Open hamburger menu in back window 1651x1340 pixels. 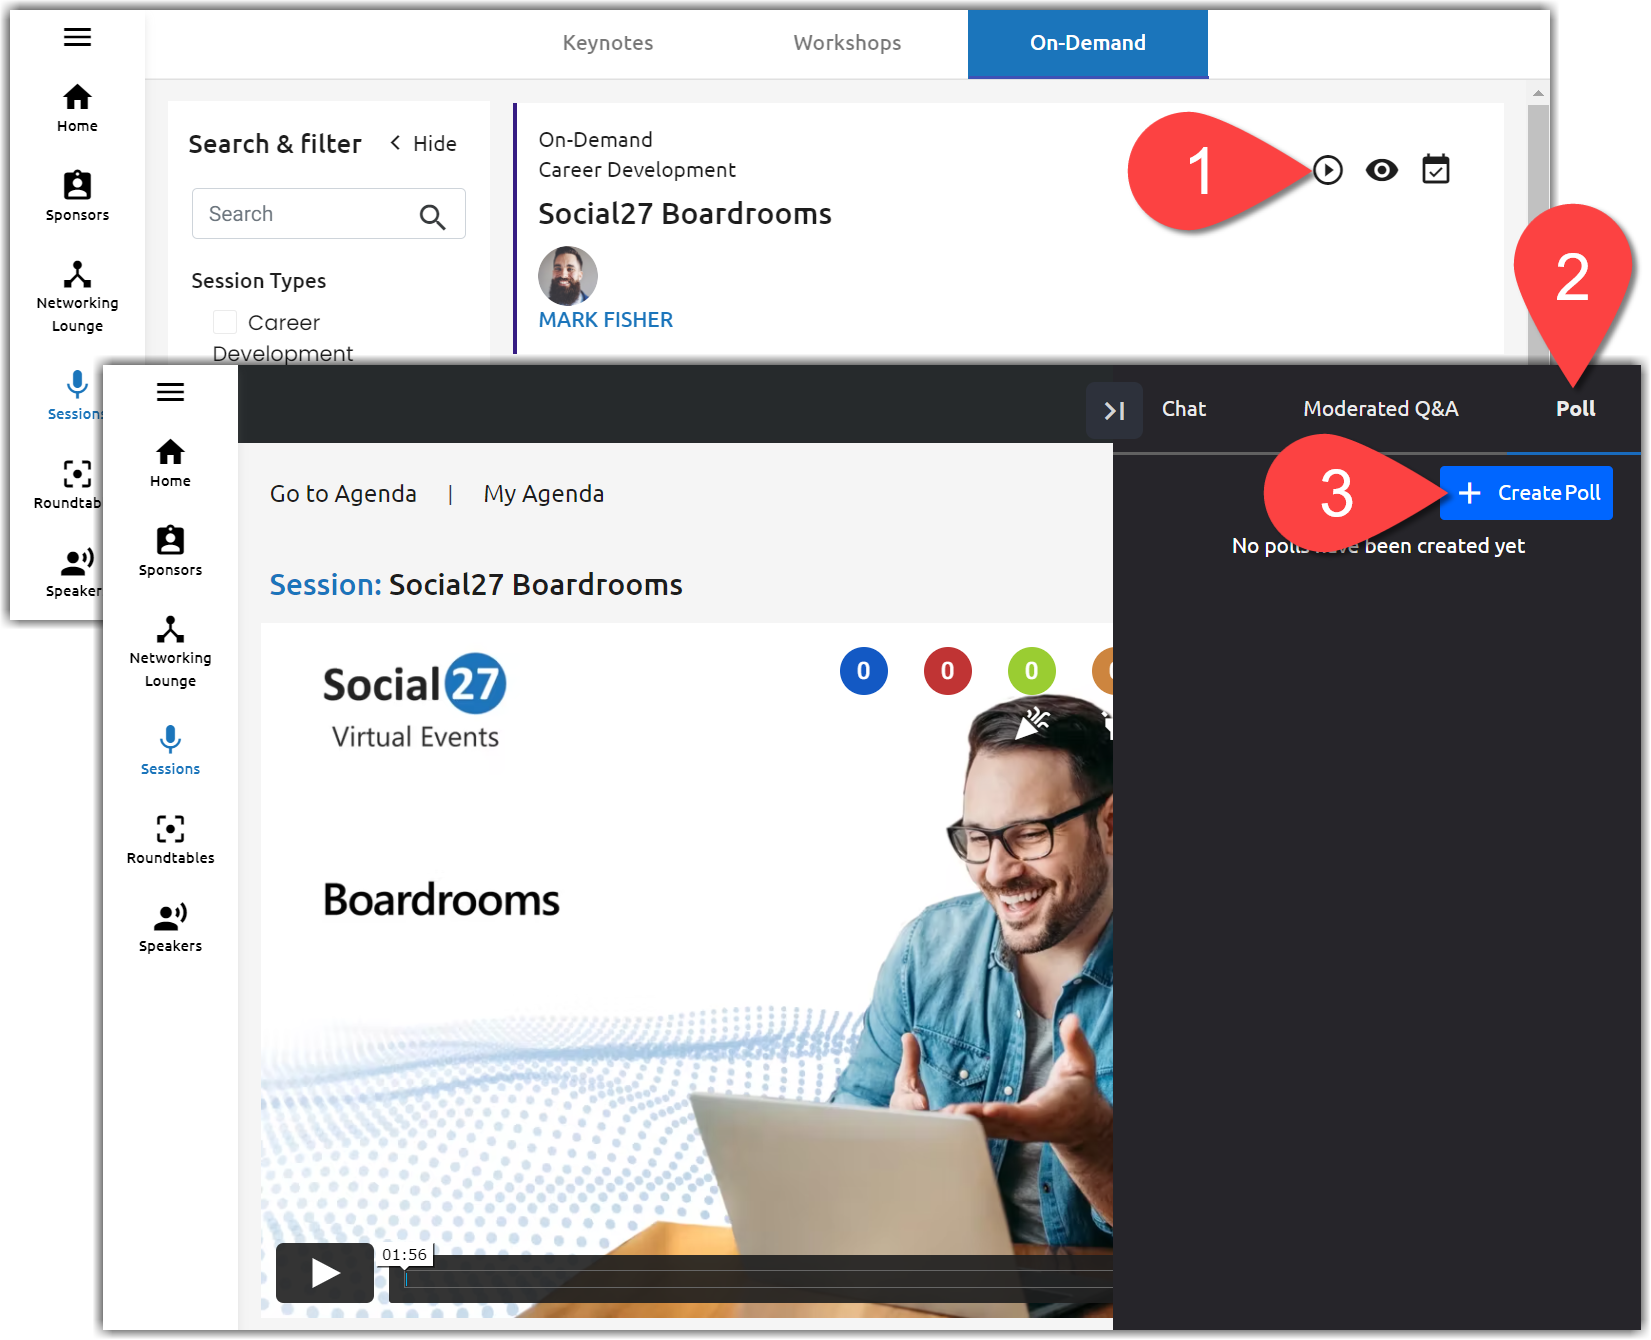point(77,37)
